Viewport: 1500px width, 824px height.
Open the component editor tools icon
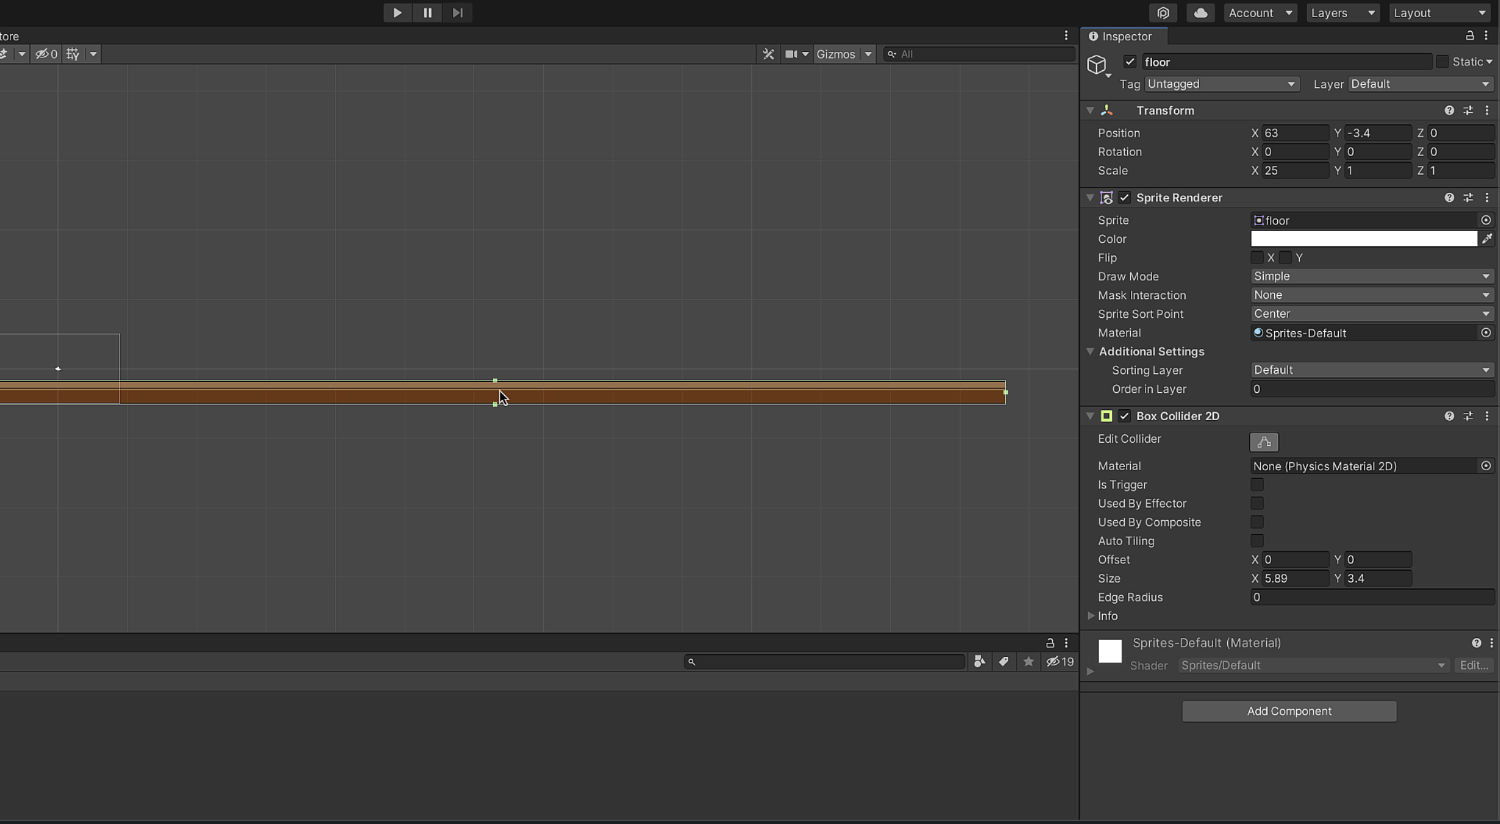pyautogui.click(x=768, y=54)
